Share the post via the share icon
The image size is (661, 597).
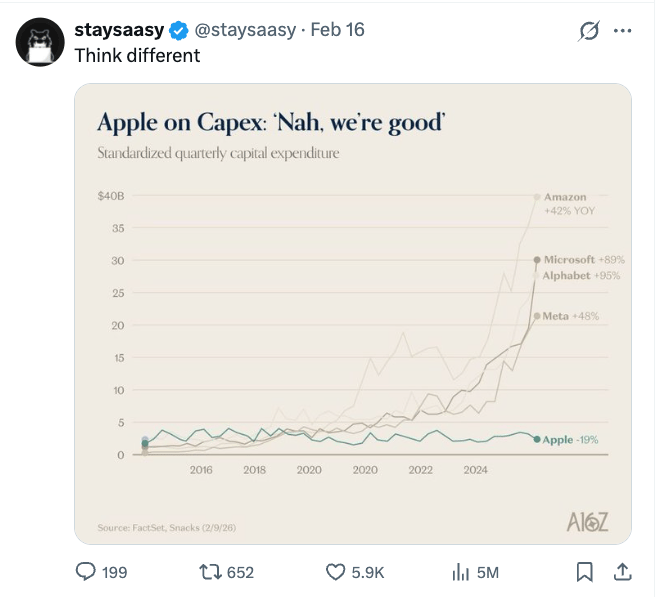(x=622, y=572)
